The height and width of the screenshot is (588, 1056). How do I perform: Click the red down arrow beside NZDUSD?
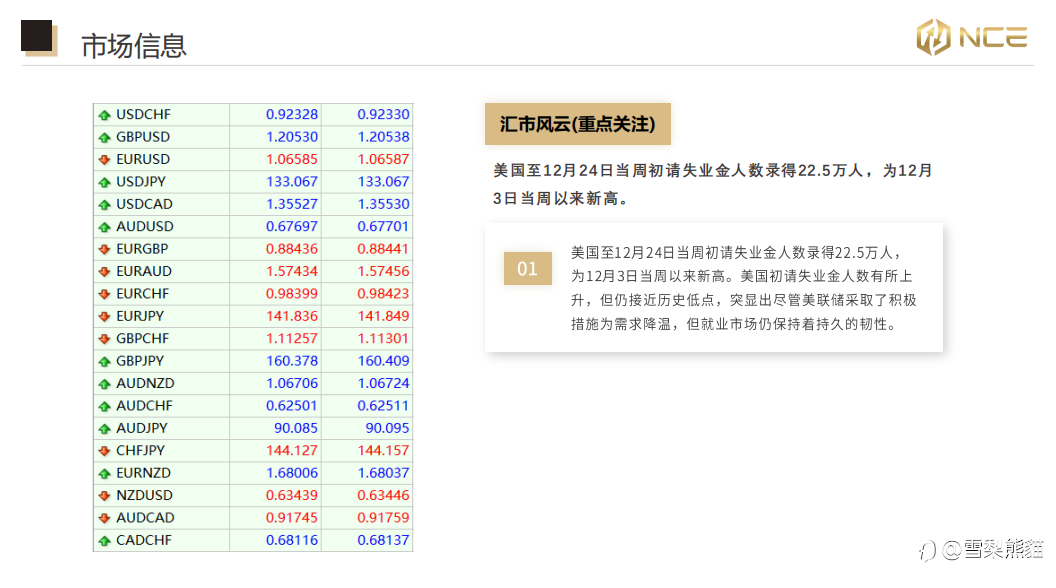pos(104,496)
